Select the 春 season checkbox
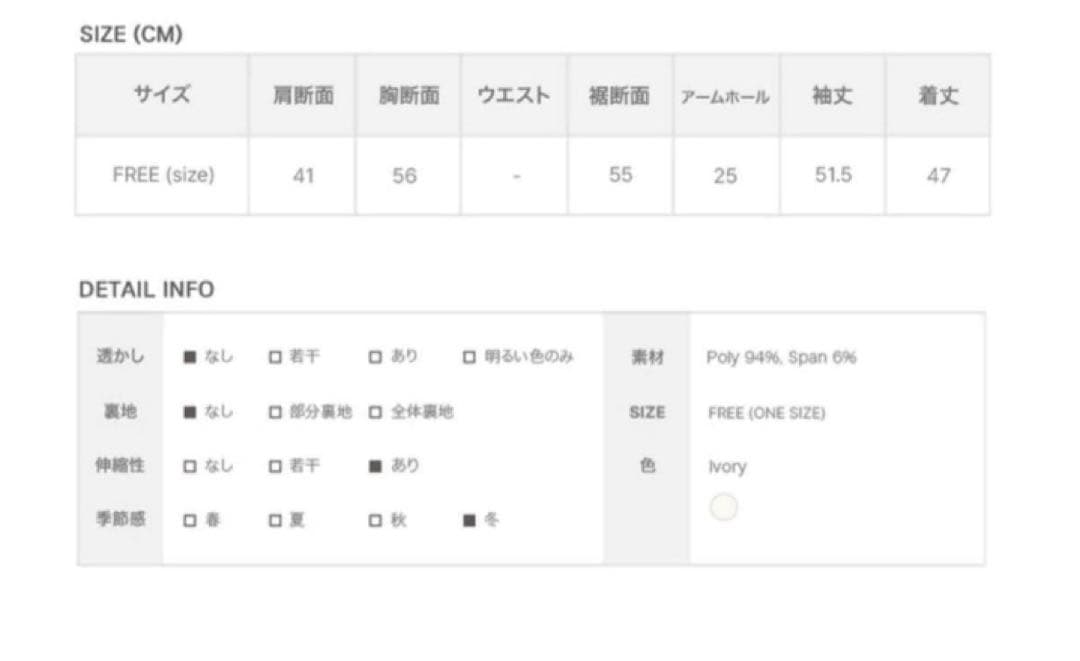Image resolution: width=1080 pixels, height=661 pixels. 189,520
